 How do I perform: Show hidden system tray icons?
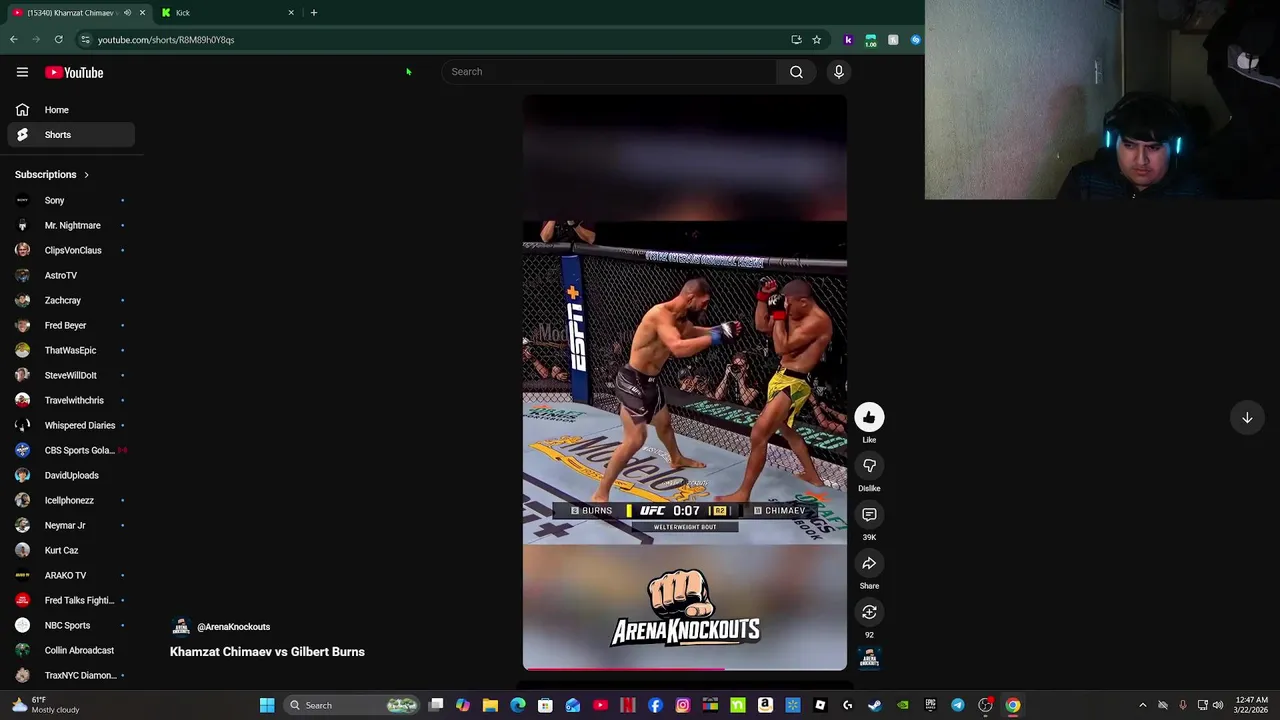1143,705
